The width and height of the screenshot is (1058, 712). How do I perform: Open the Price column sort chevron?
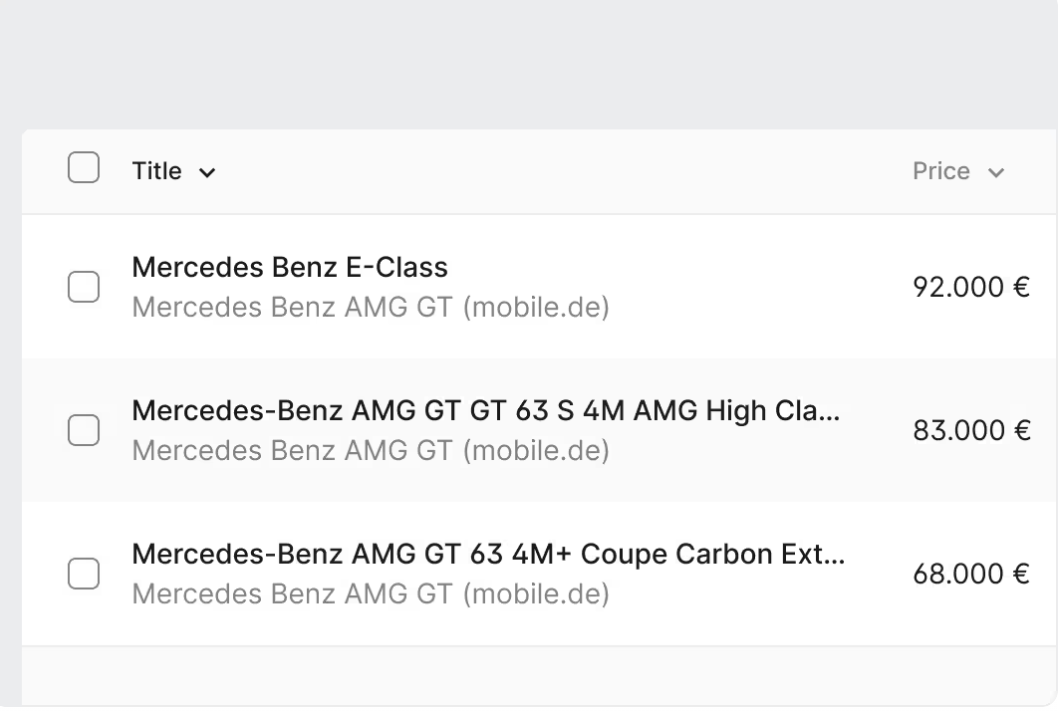[996, 173]
